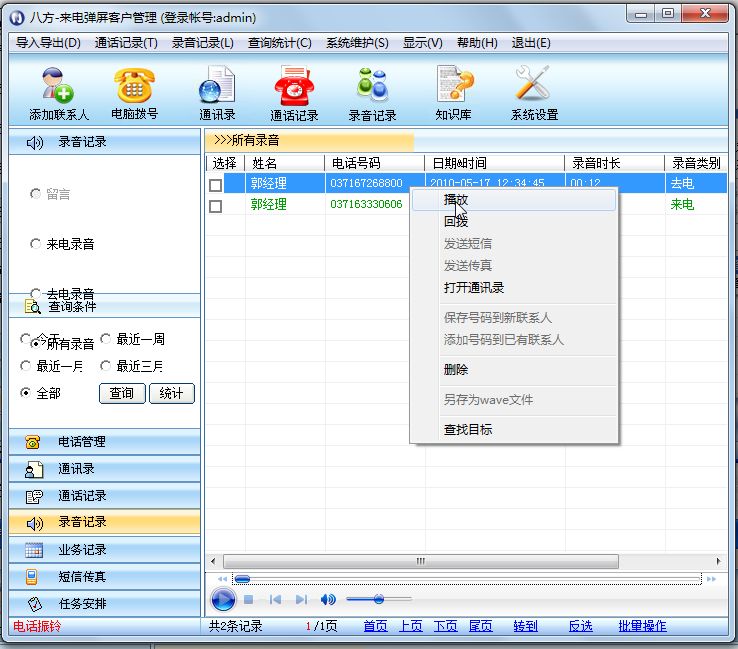Screen dimensions: 738x649
Task: Select the 最近一周 radio option
Action: [107, 339]
